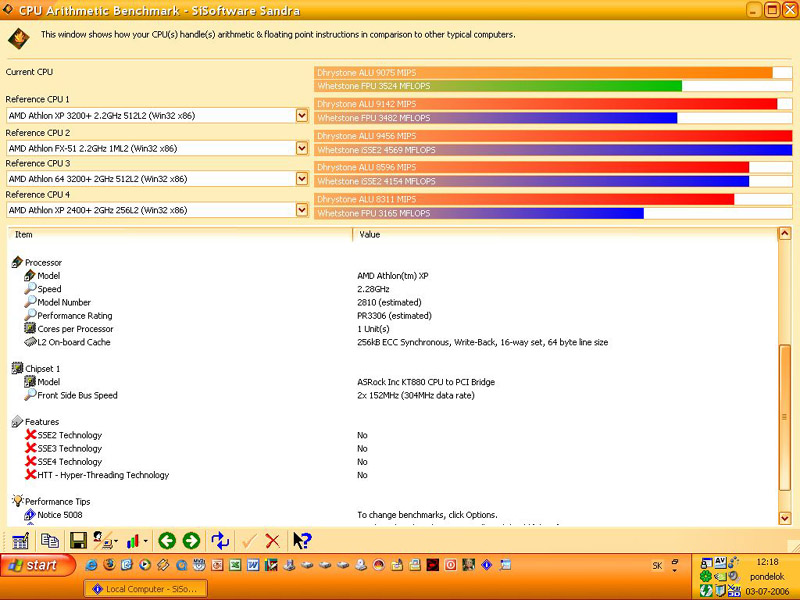Click the Sandra flame icon beside description
This screenshot has width=800, height=600.
pyautogui.click(x=19, y=38)
